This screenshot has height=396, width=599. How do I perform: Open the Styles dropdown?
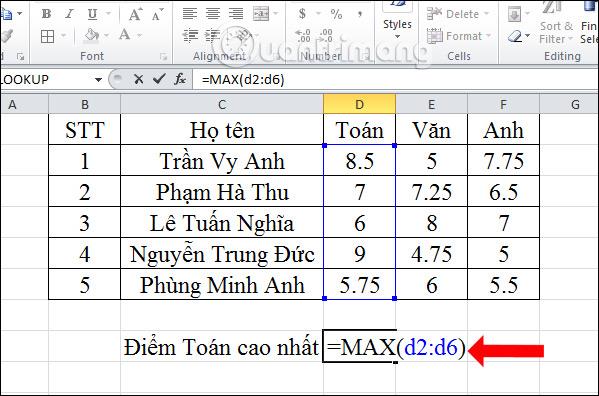coord(397,23)
